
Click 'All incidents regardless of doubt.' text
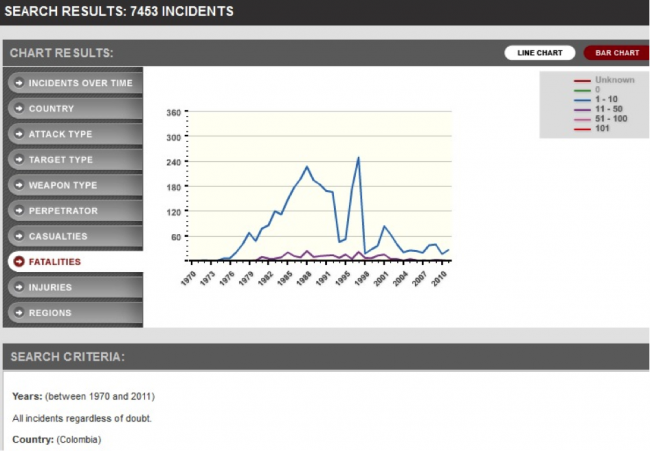click(82, 418)
